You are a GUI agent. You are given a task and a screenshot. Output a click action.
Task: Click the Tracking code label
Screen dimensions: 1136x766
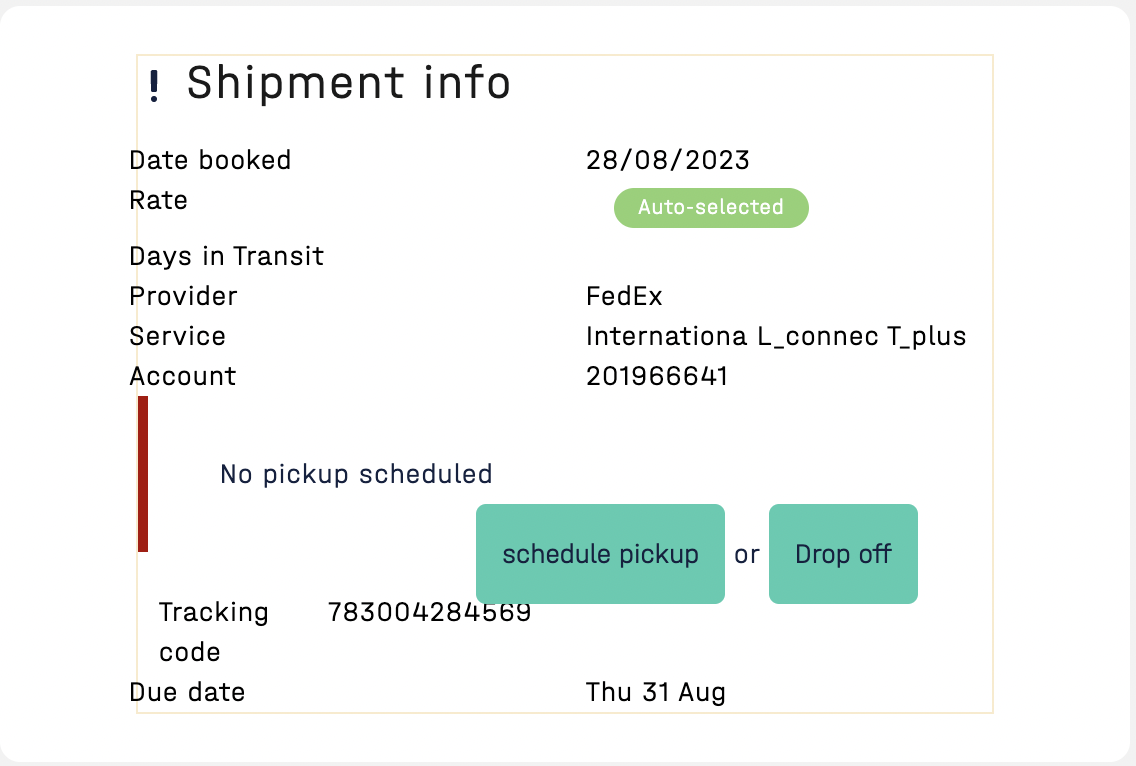pos(214,632)
